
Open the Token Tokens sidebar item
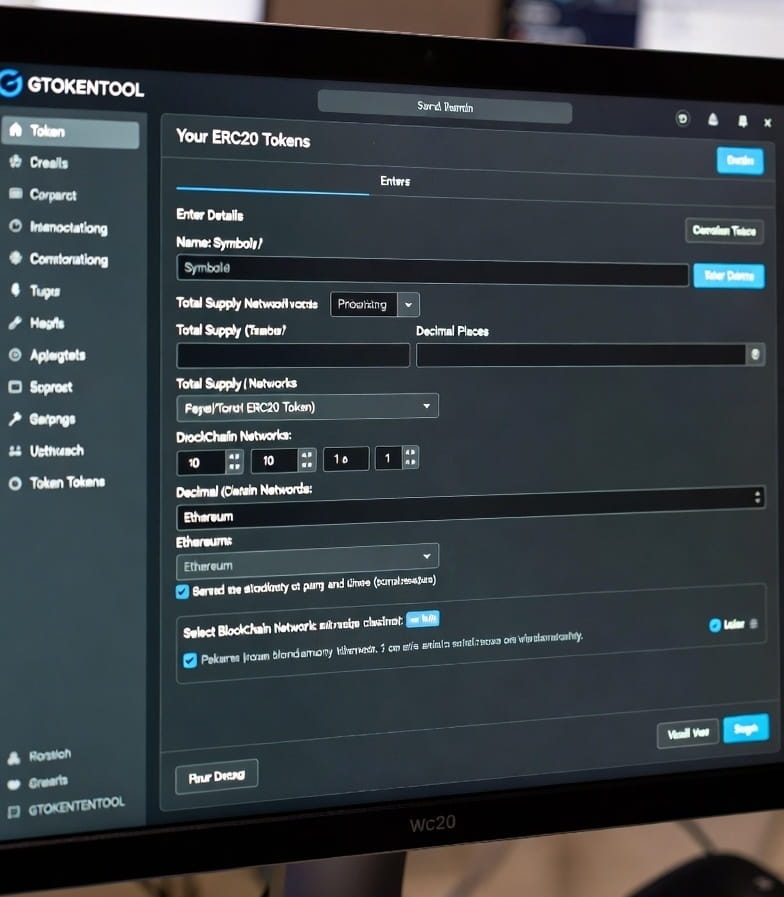[70, 483]
